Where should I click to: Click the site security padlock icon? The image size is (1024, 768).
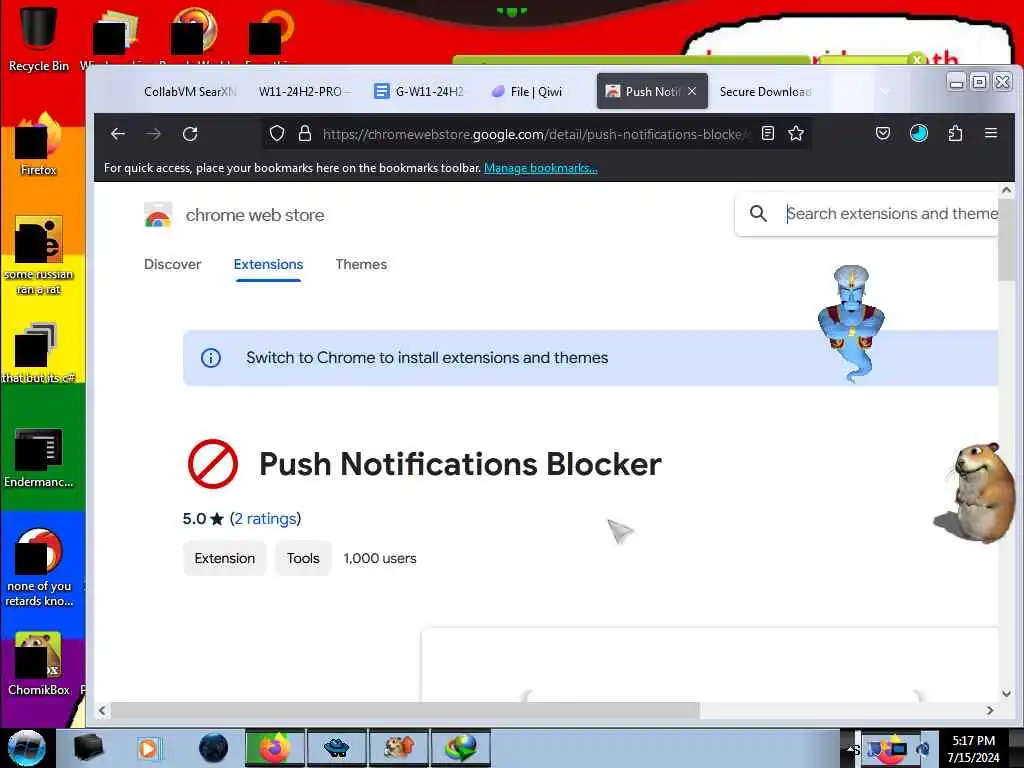click(304, 134)
